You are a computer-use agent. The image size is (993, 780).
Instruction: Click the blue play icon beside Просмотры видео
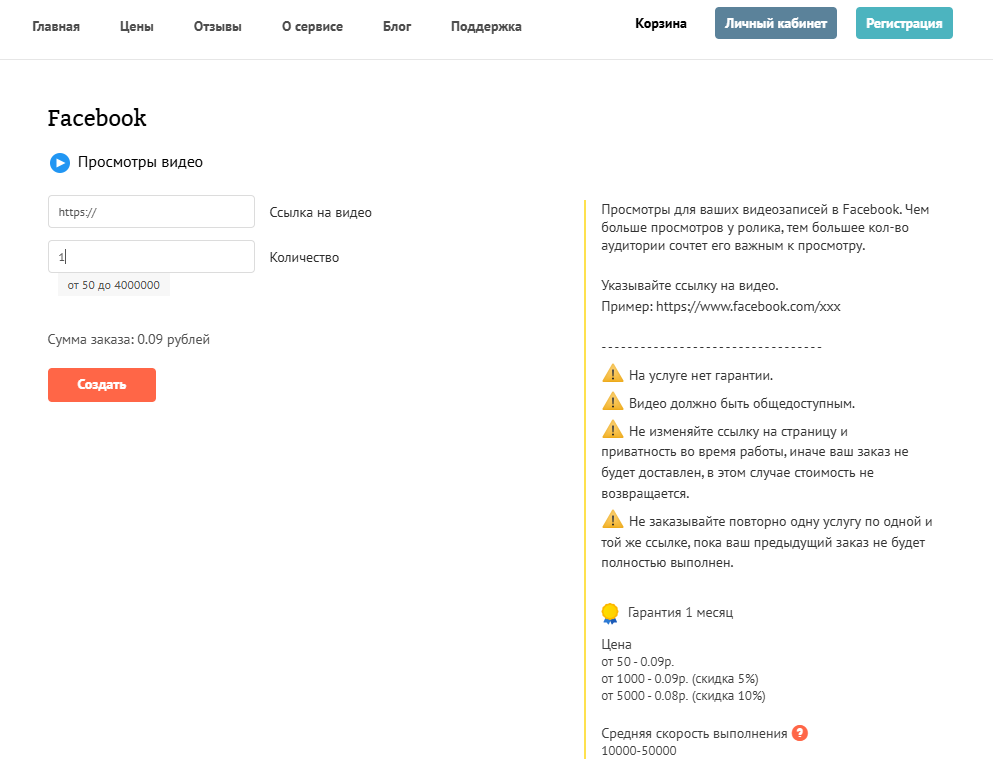(60, 163)
